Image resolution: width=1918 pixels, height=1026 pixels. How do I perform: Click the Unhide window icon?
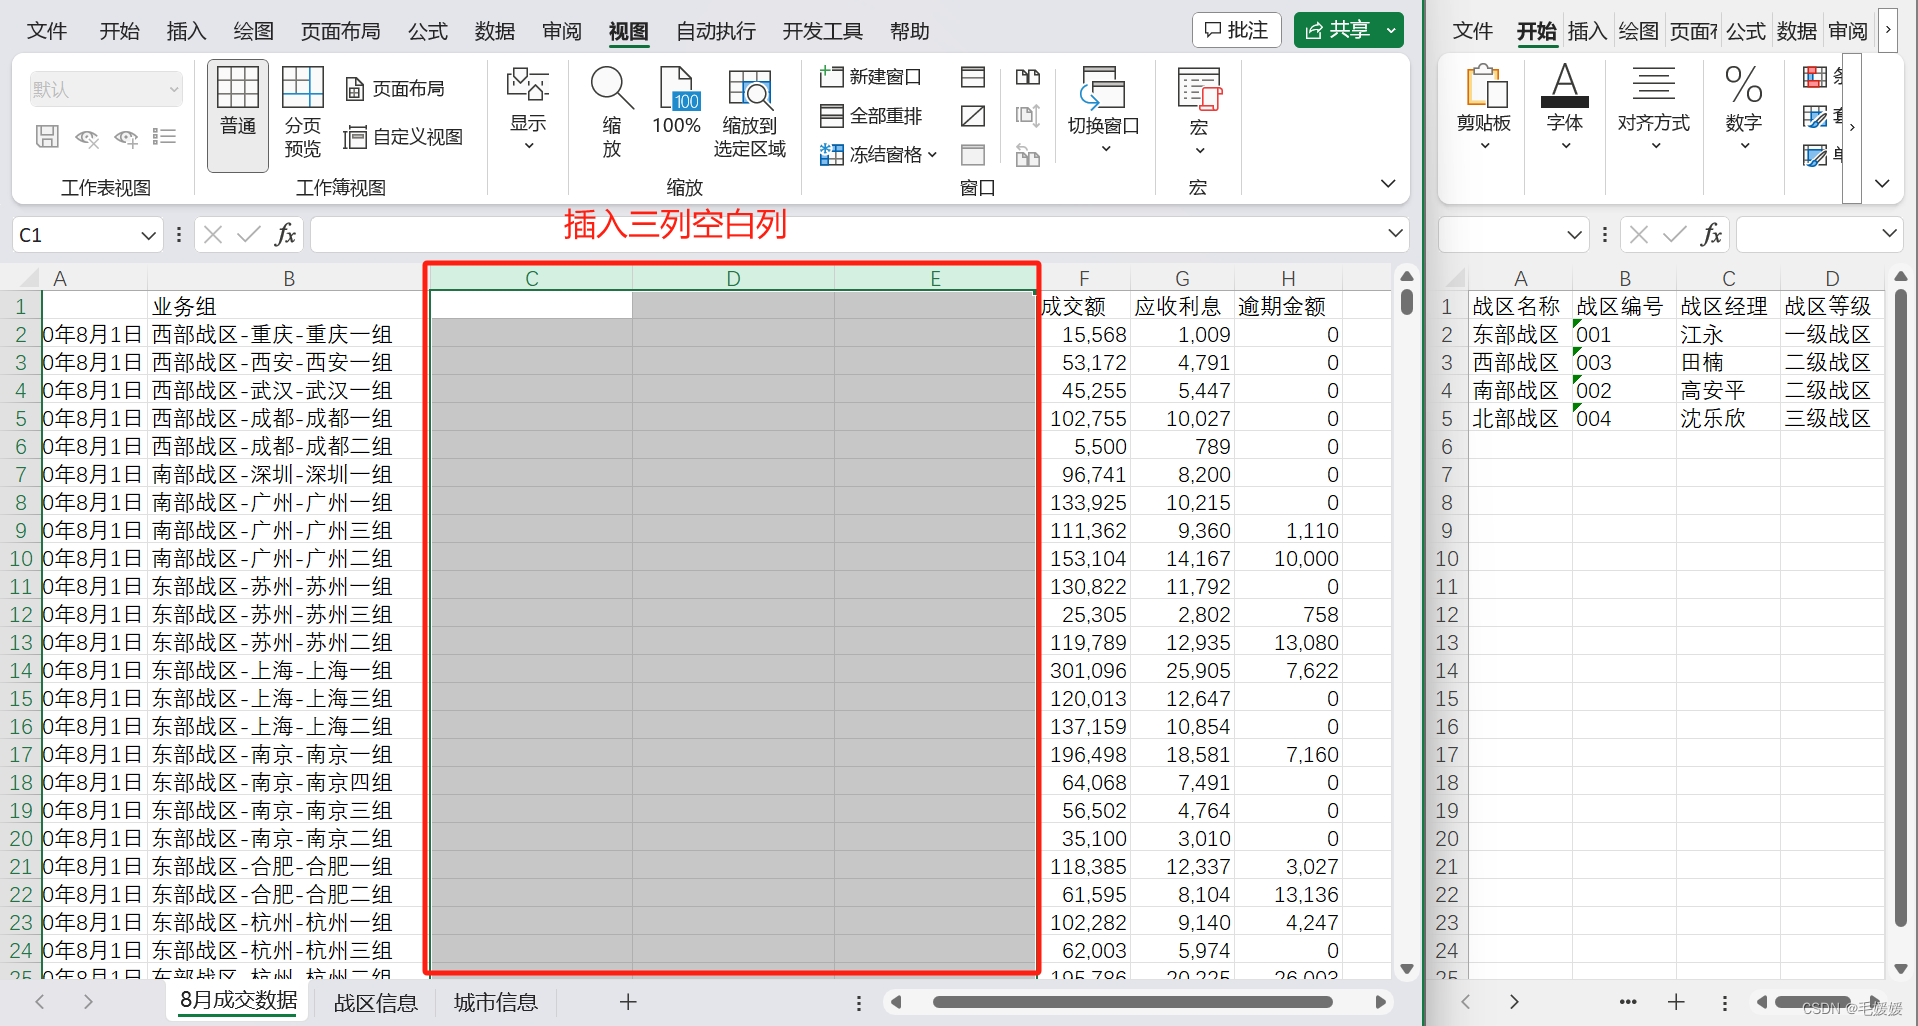point(973,155)
